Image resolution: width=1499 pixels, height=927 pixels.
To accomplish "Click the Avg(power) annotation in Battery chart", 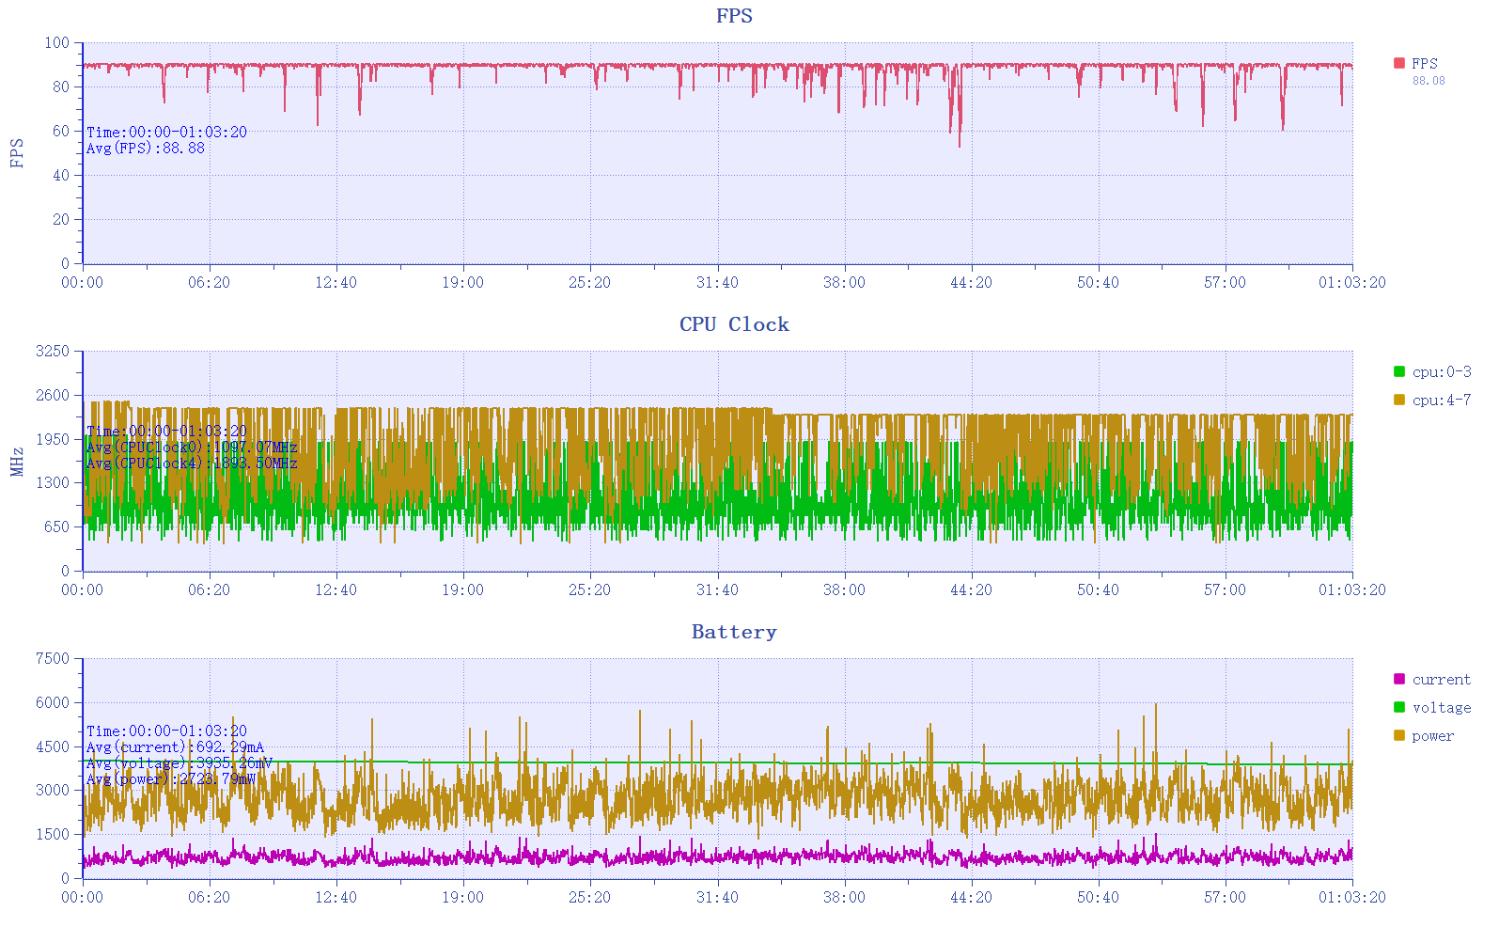I will pyautogui.click(x=170, y=779).
